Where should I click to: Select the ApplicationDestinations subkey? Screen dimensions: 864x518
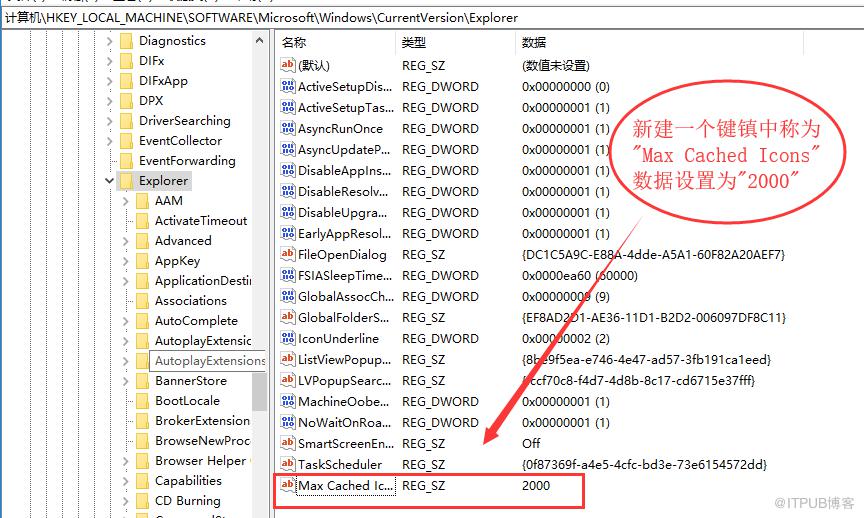(203, 280)
